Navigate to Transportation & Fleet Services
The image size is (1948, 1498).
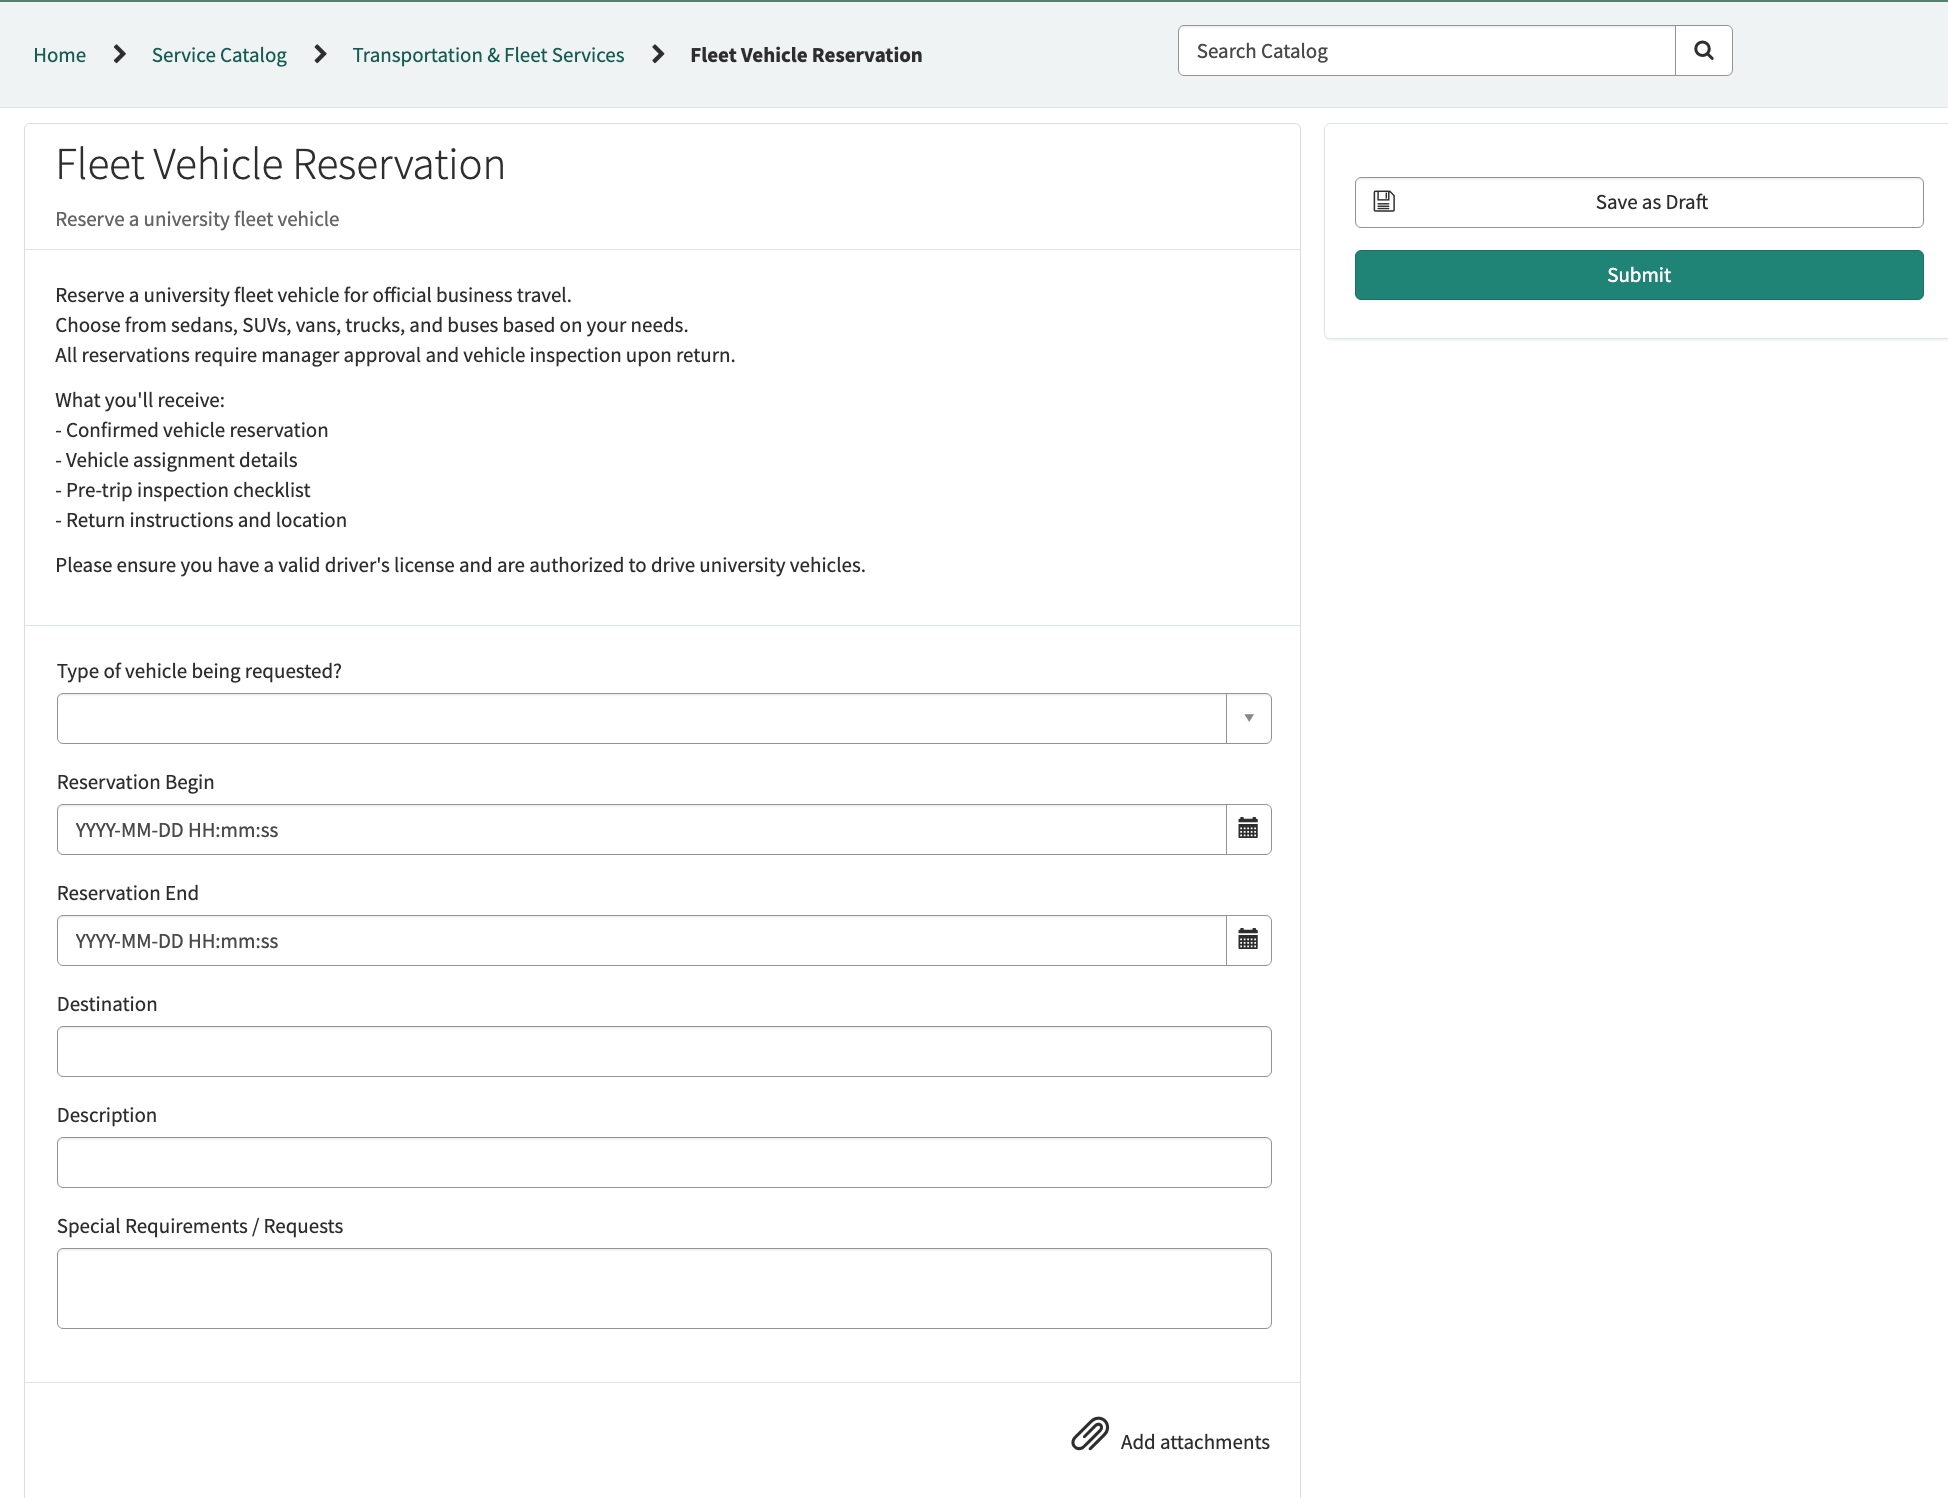click(488, 55)
